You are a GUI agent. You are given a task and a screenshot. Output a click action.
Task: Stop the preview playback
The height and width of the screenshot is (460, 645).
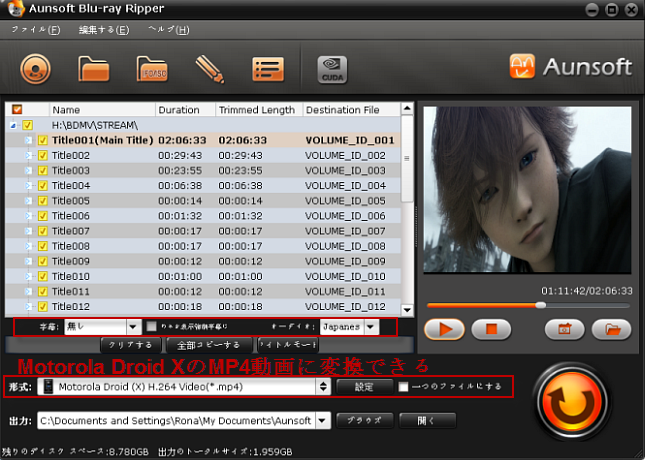point(491,329)
